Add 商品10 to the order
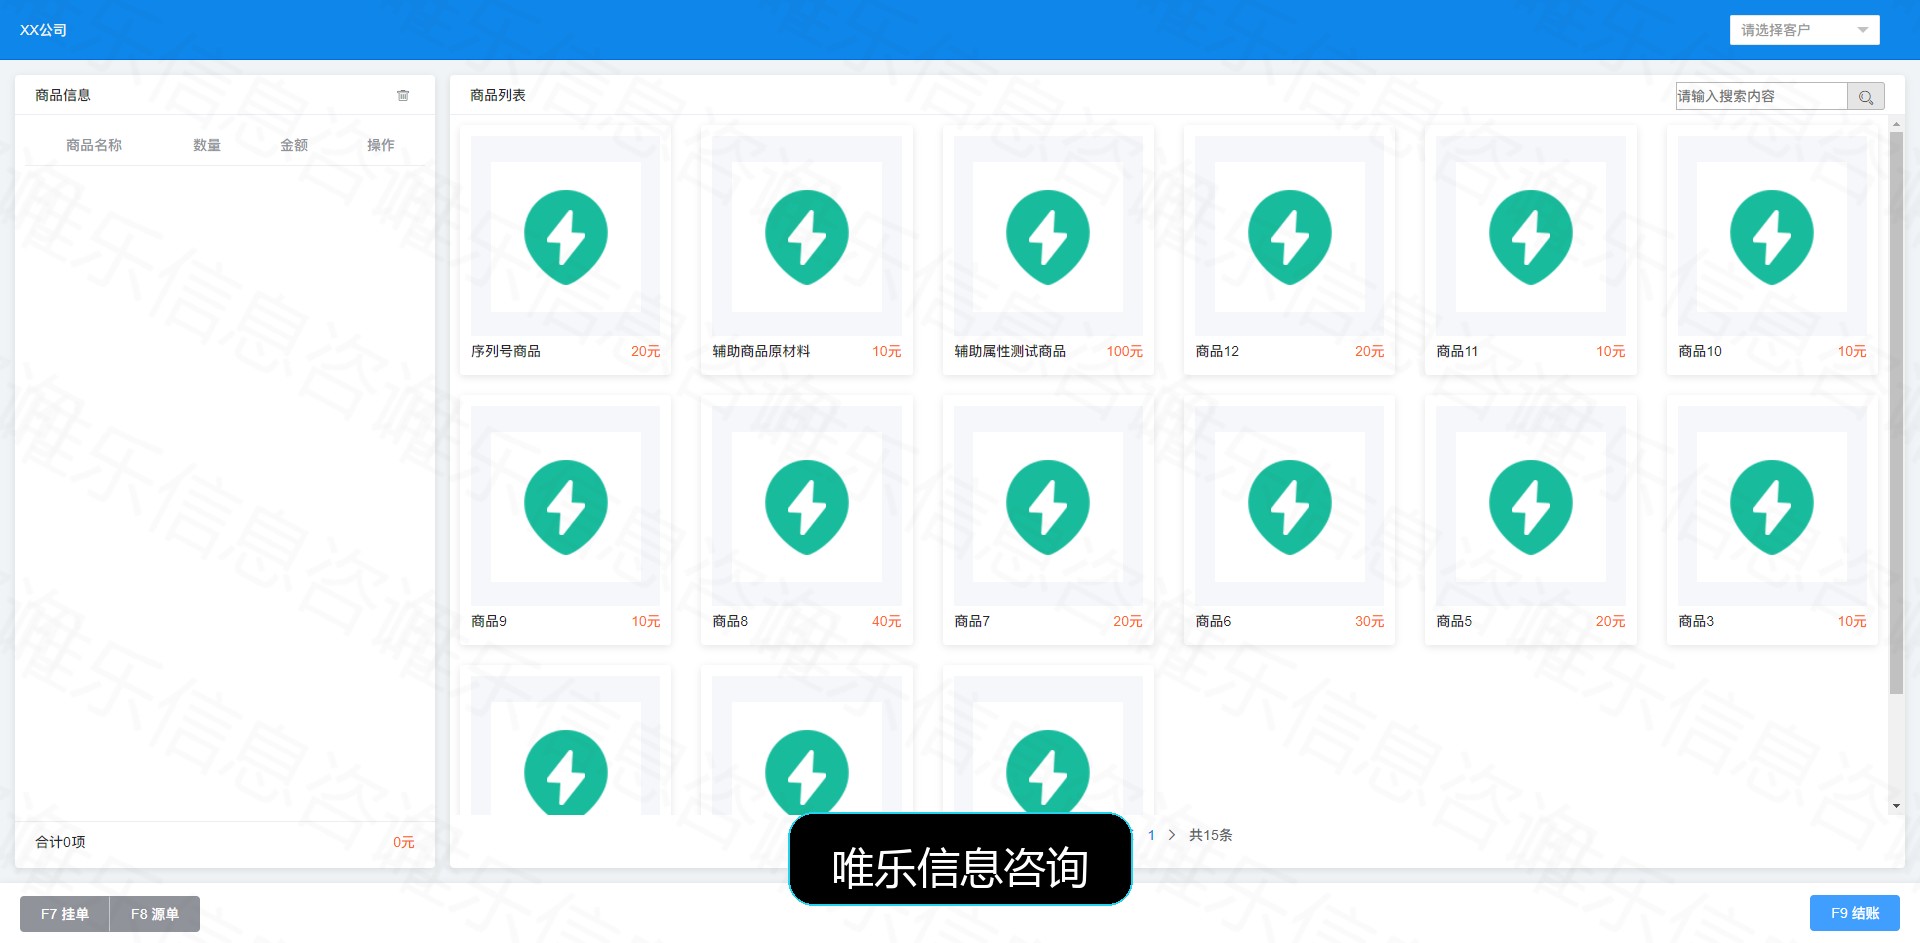 point(1772,250)
